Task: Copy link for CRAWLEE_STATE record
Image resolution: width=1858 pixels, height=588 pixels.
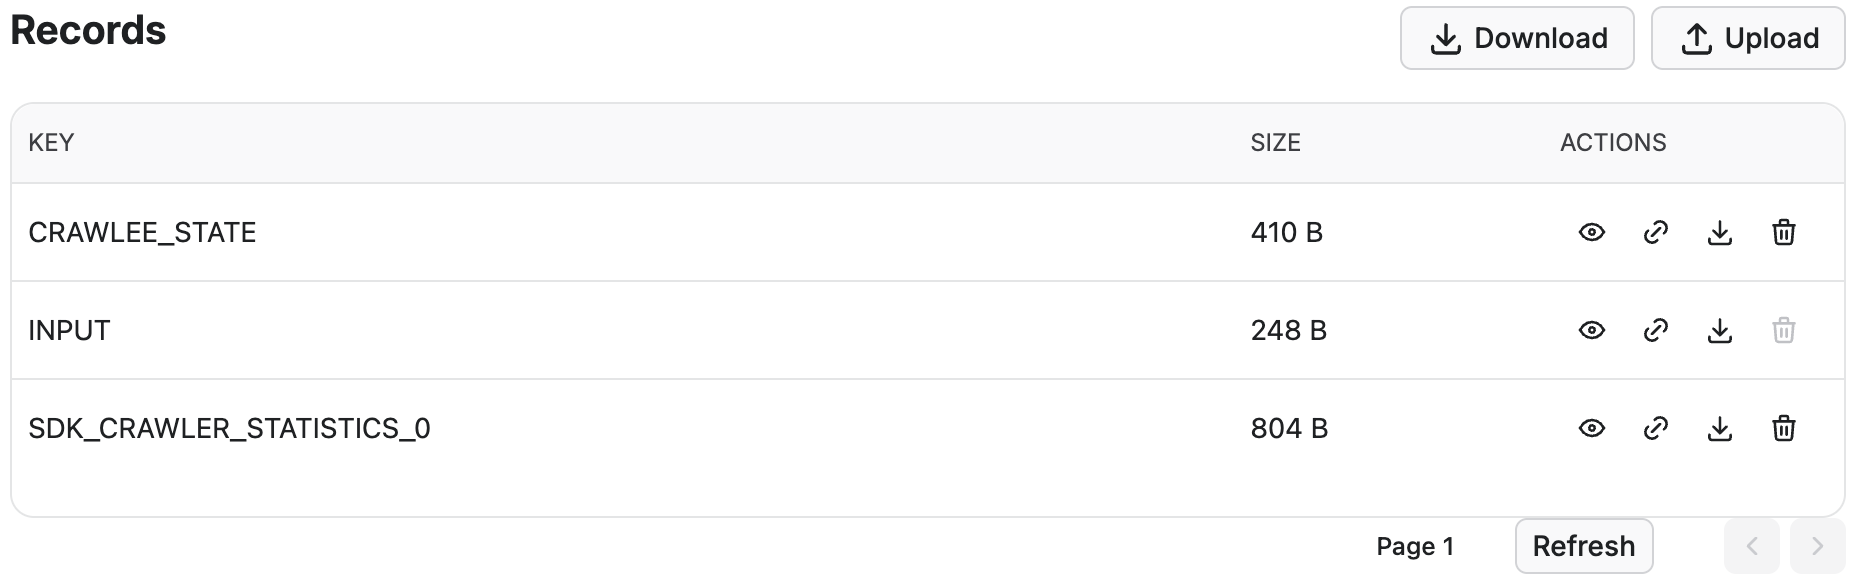Action: pos(1655,233)
